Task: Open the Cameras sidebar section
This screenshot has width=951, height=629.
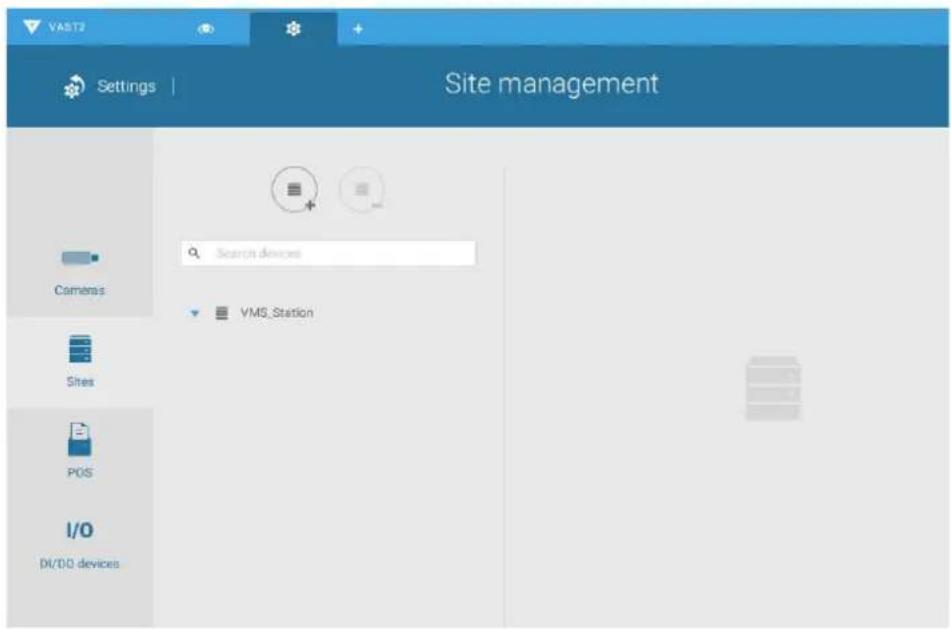Action: click(79, 272)
